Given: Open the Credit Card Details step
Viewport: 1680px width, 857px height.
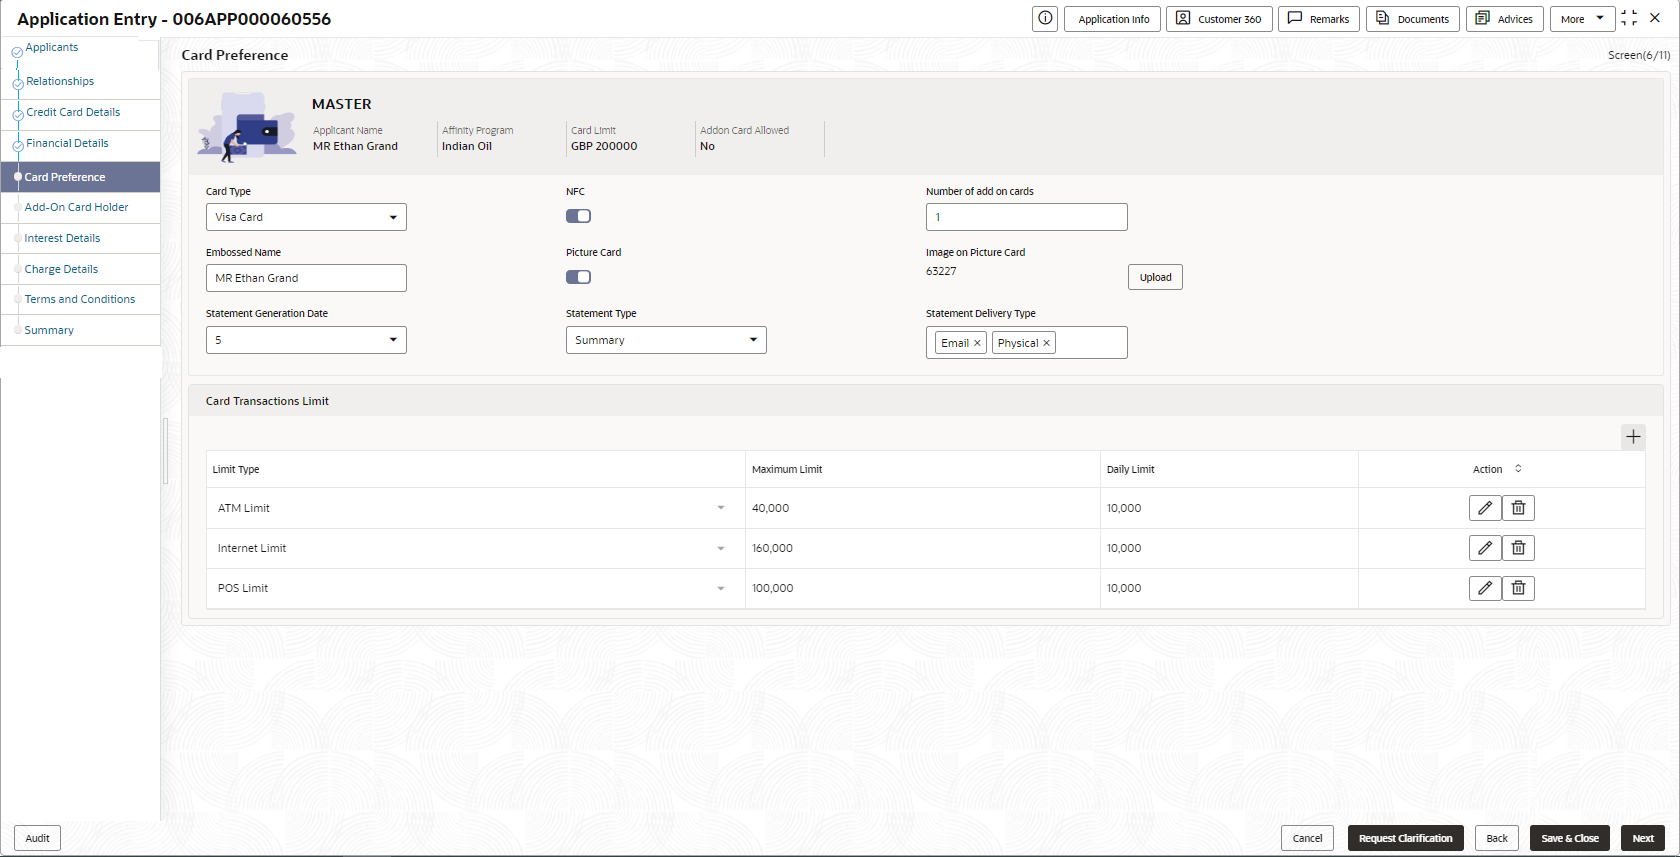Looking at the screenshot, I should tap(73, 113).
